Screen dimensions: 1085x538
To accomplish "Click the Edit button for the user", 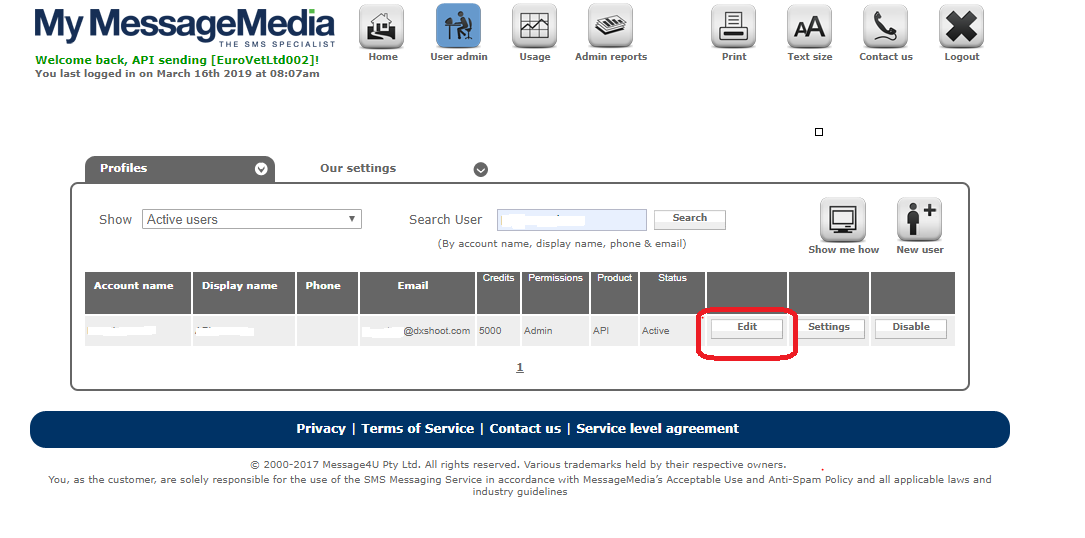I will 747,328.
